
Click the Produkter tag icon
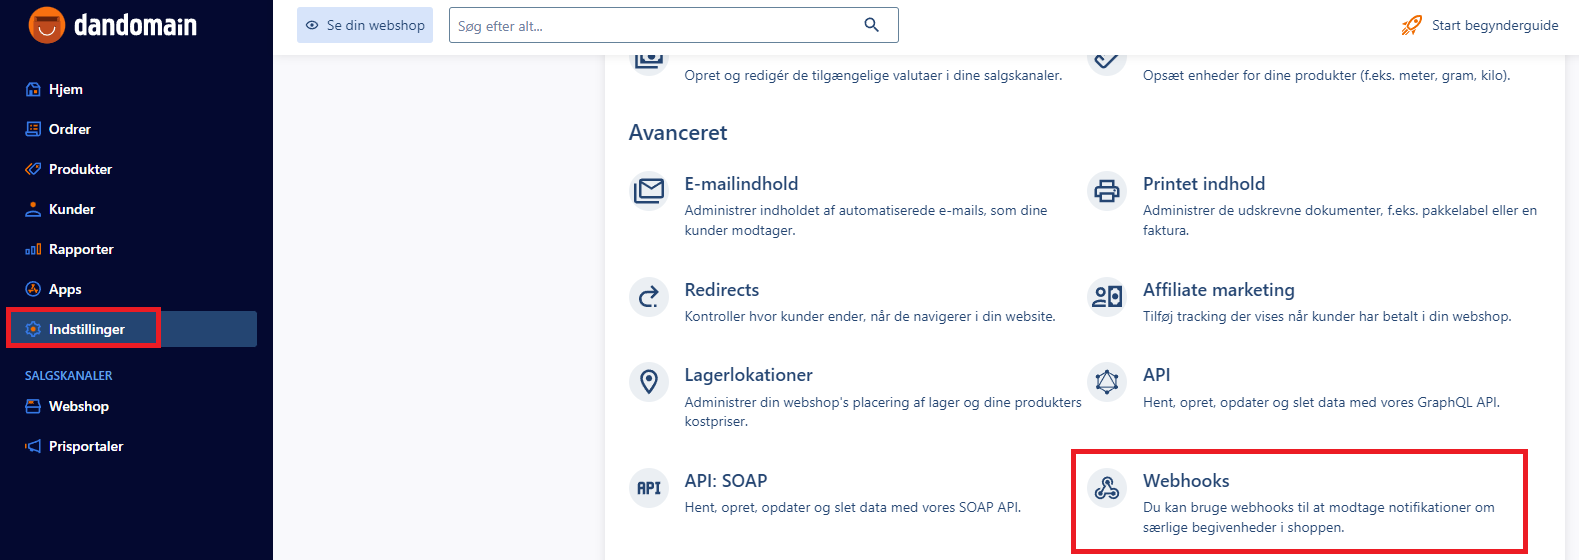tap(33, 169)
